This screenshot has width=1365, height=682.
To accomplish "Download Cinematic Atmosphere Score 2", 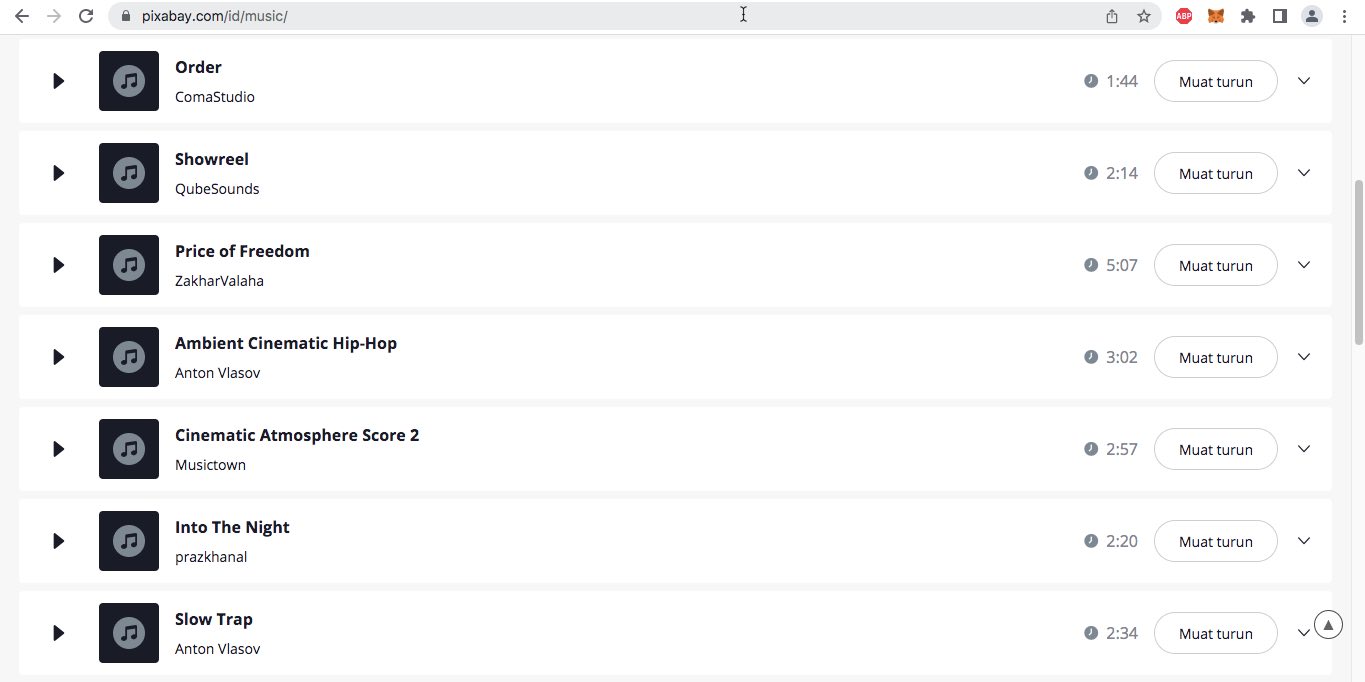I will click(1216, 449).
